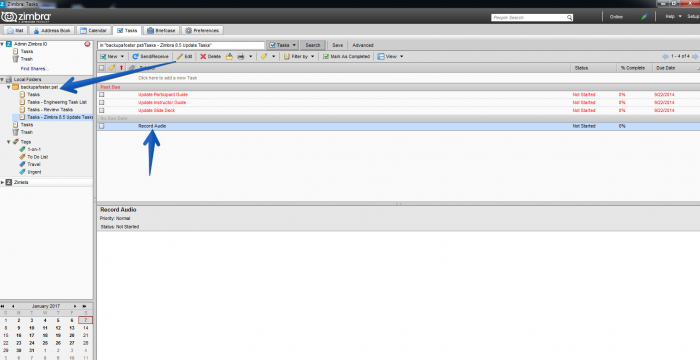
Task: Click the Mark As Completed button
Action: point(346,57)
